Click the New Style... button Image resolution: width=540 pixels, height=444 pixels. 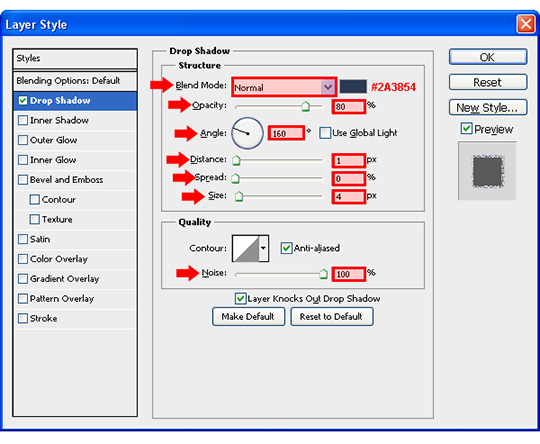488,108
